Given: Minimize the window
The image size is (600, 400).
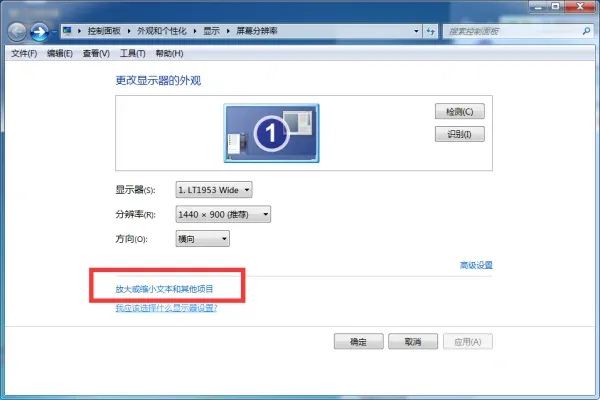Looking at the screenshot, I should pos(538,7).
